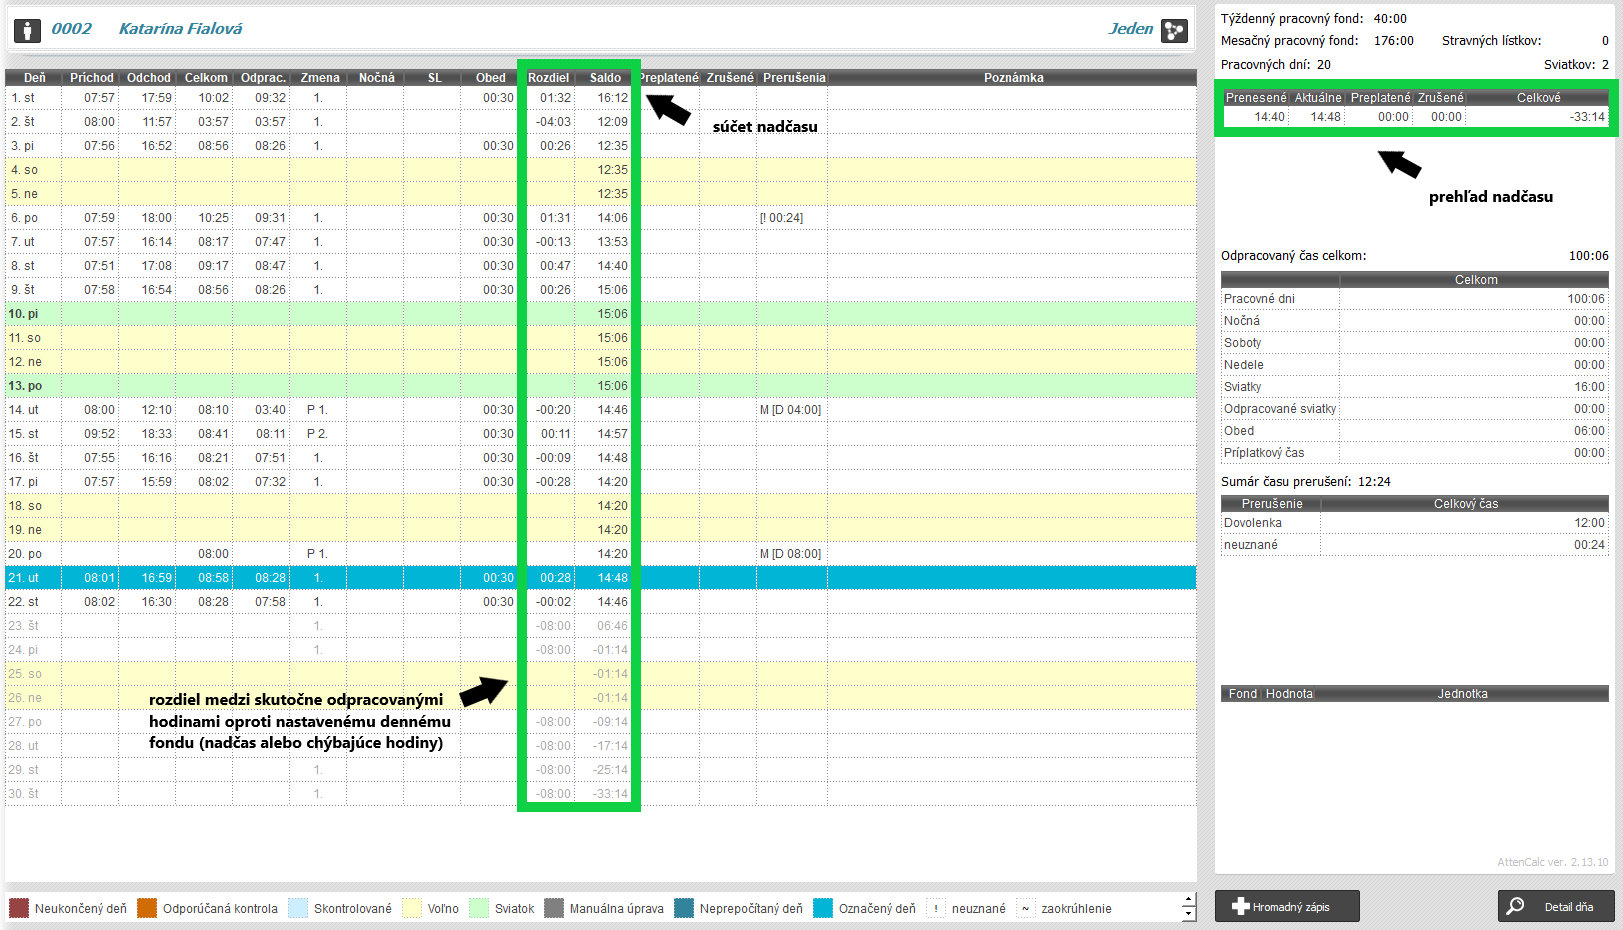Click the employee person icon
Image resolution: width=1623 pixels, height=930 pixels.
[x=27, y=31]
